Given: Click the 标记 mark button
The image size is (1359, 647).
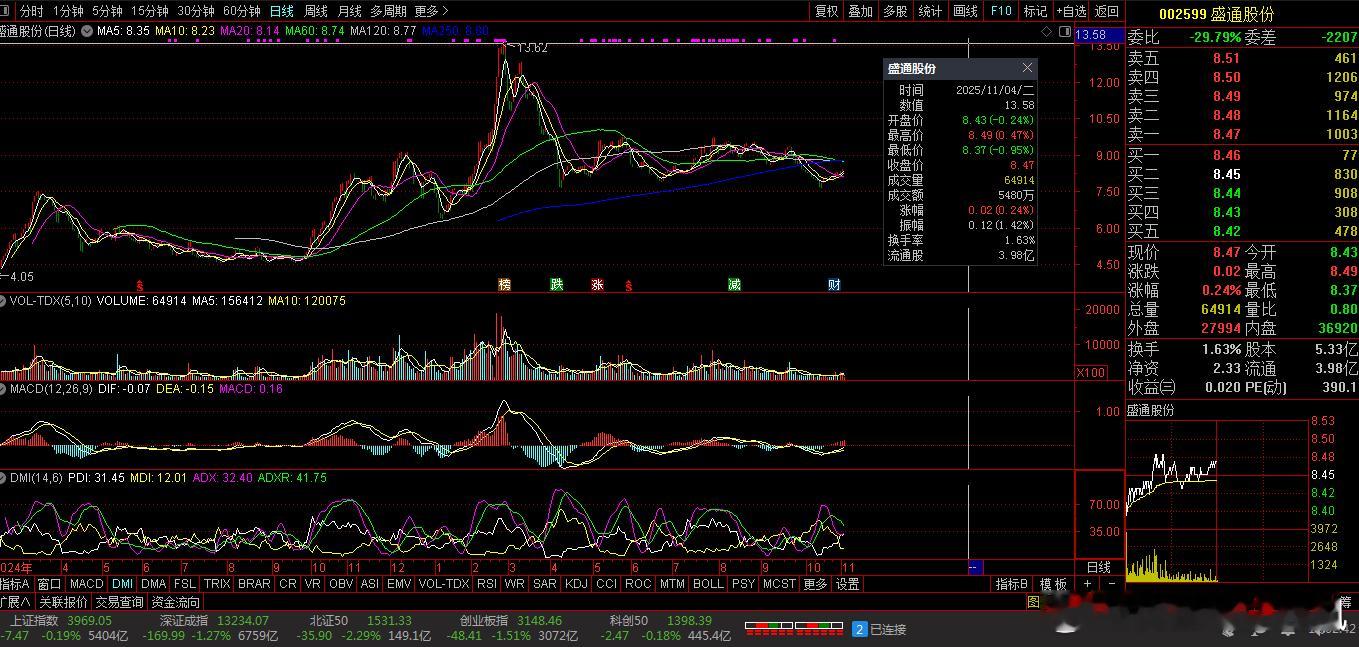Looking at the screenshot, I should pyautogui.click(x=1036, y=11).
